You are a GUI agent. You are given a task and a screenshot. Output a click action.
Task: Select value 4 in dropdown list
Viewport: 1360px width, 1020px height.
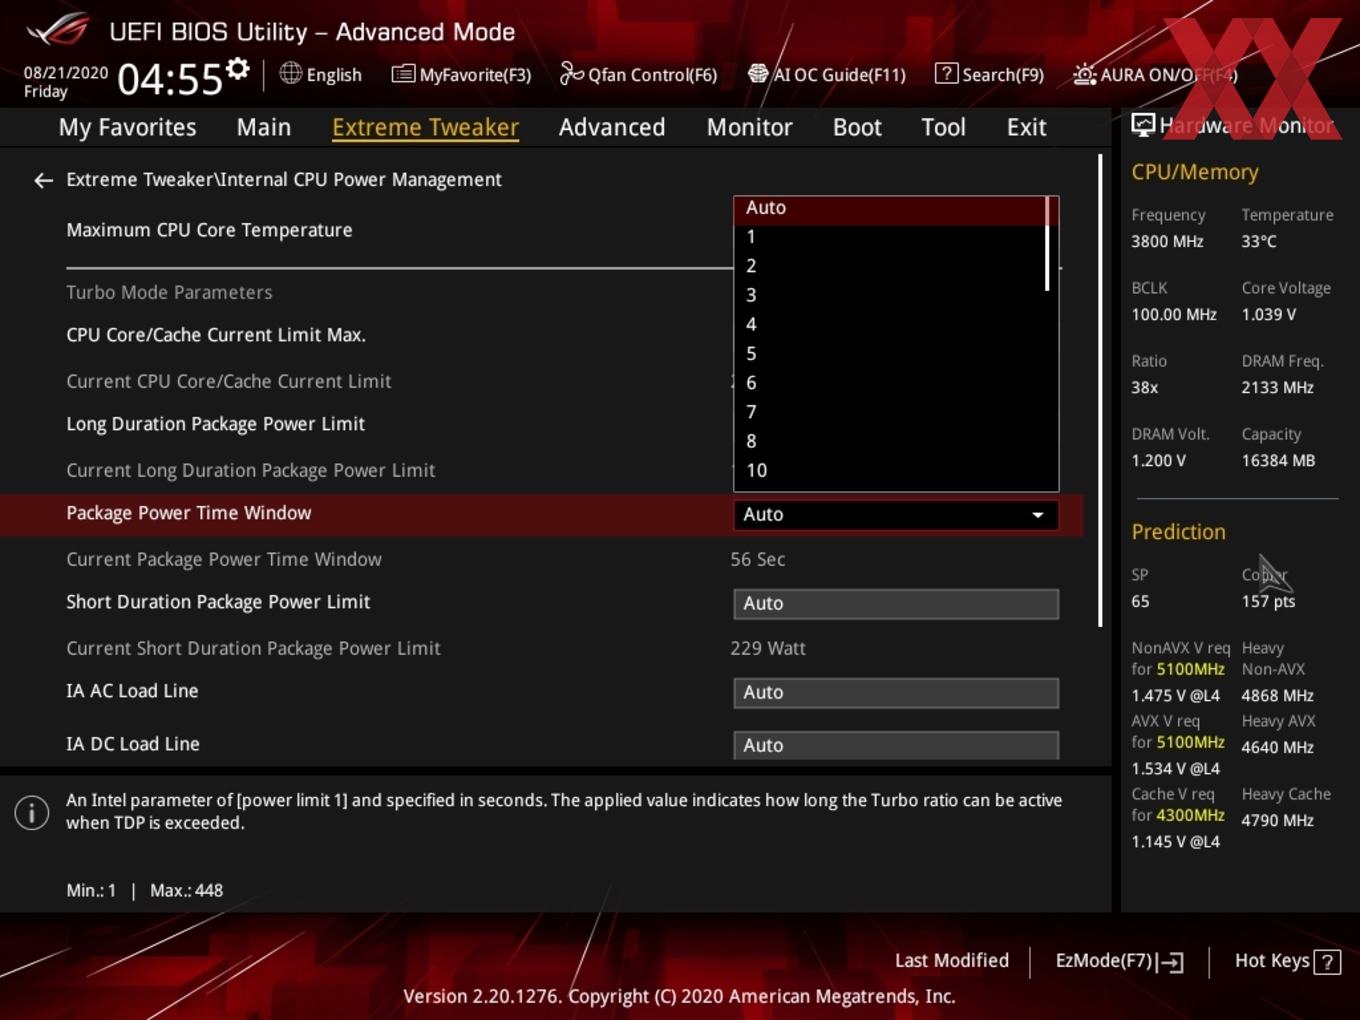click(x=890, y=324)
